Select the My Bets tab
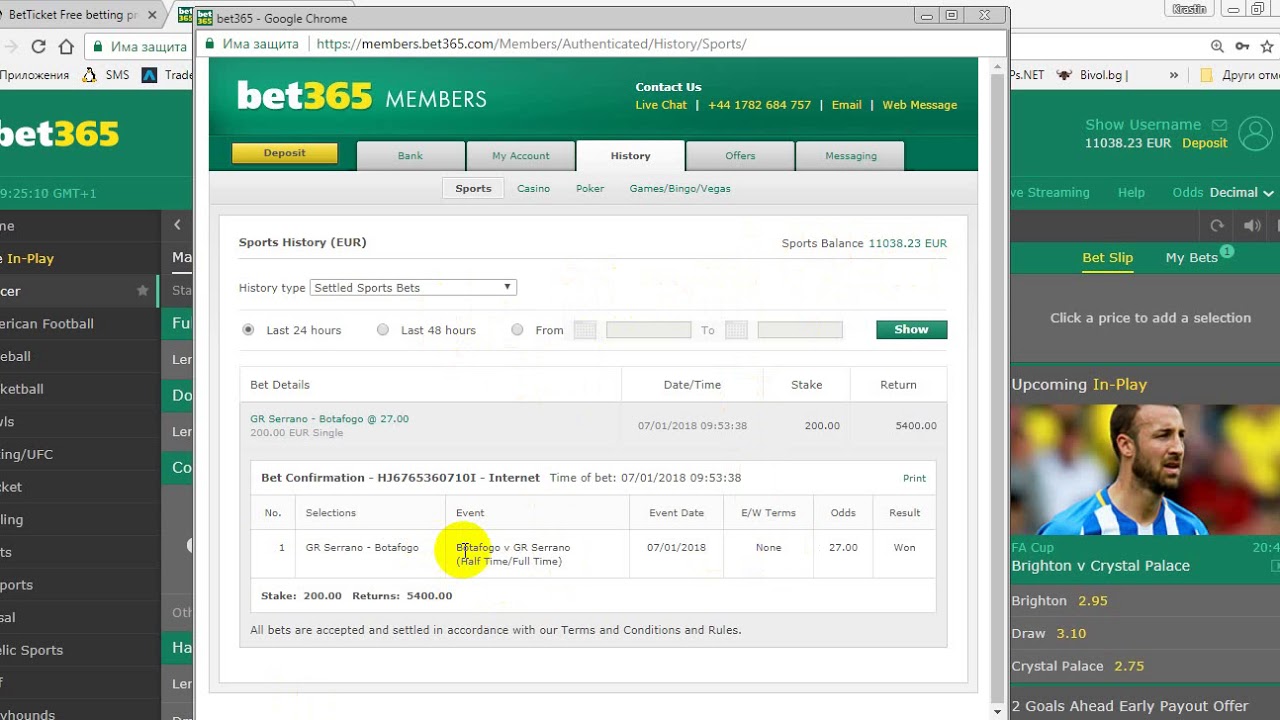Image resolution: width=1280 pixels, height=720 pixels. tap(1191, 257)
